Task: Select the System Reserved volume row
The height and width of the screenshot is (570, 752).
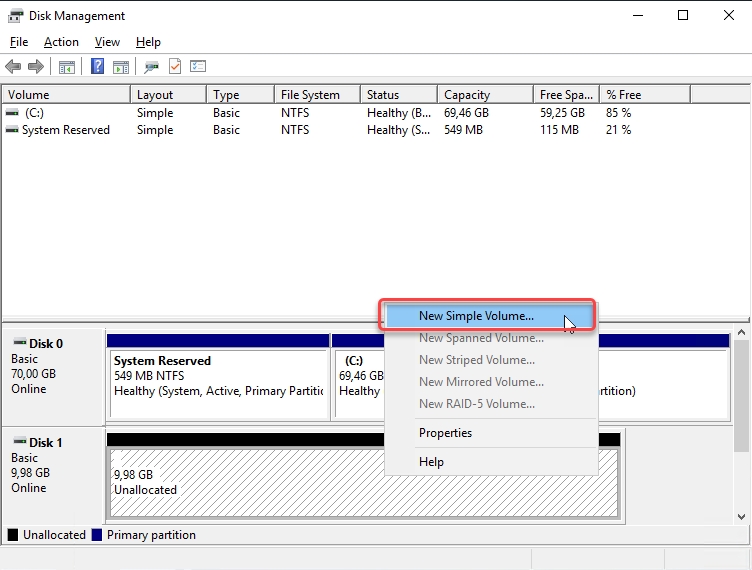Action: (x=66, y=130)
